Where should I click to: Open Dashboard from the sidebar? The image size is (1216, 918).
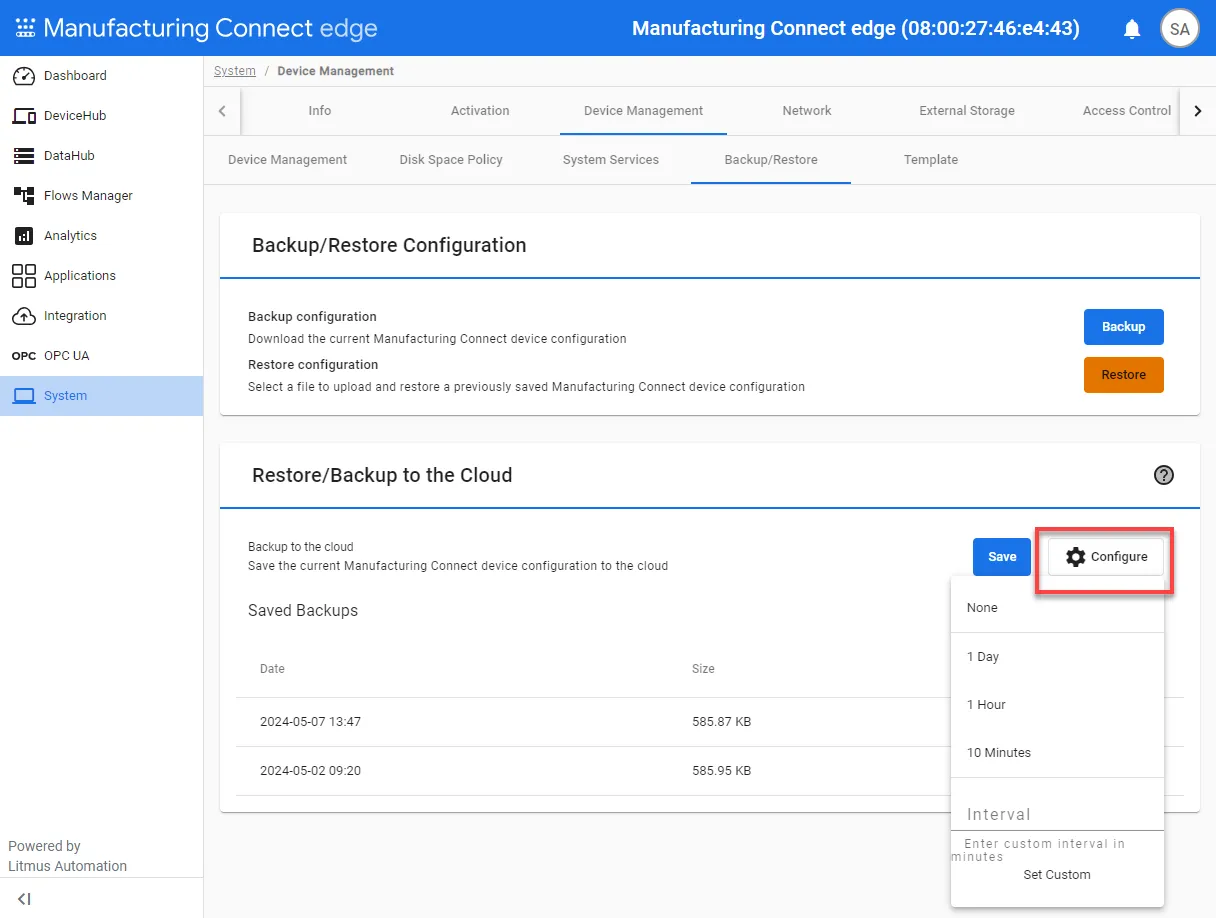(x=101, y=76)
